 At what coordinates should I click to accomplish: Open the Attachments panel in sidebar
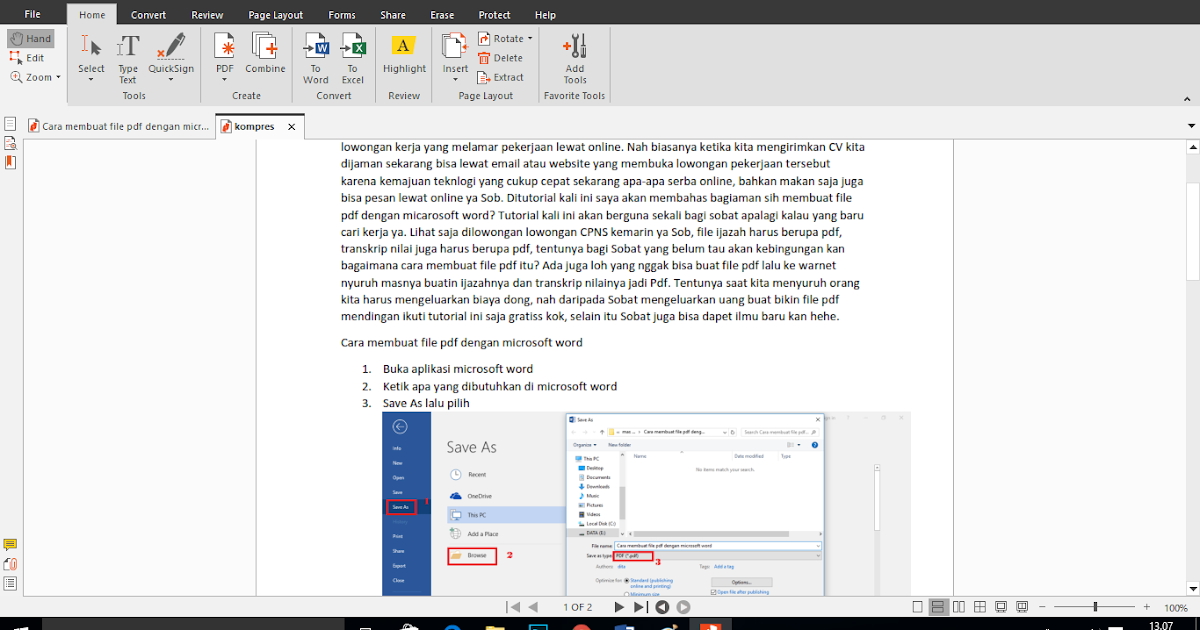(x=10, y=564)
